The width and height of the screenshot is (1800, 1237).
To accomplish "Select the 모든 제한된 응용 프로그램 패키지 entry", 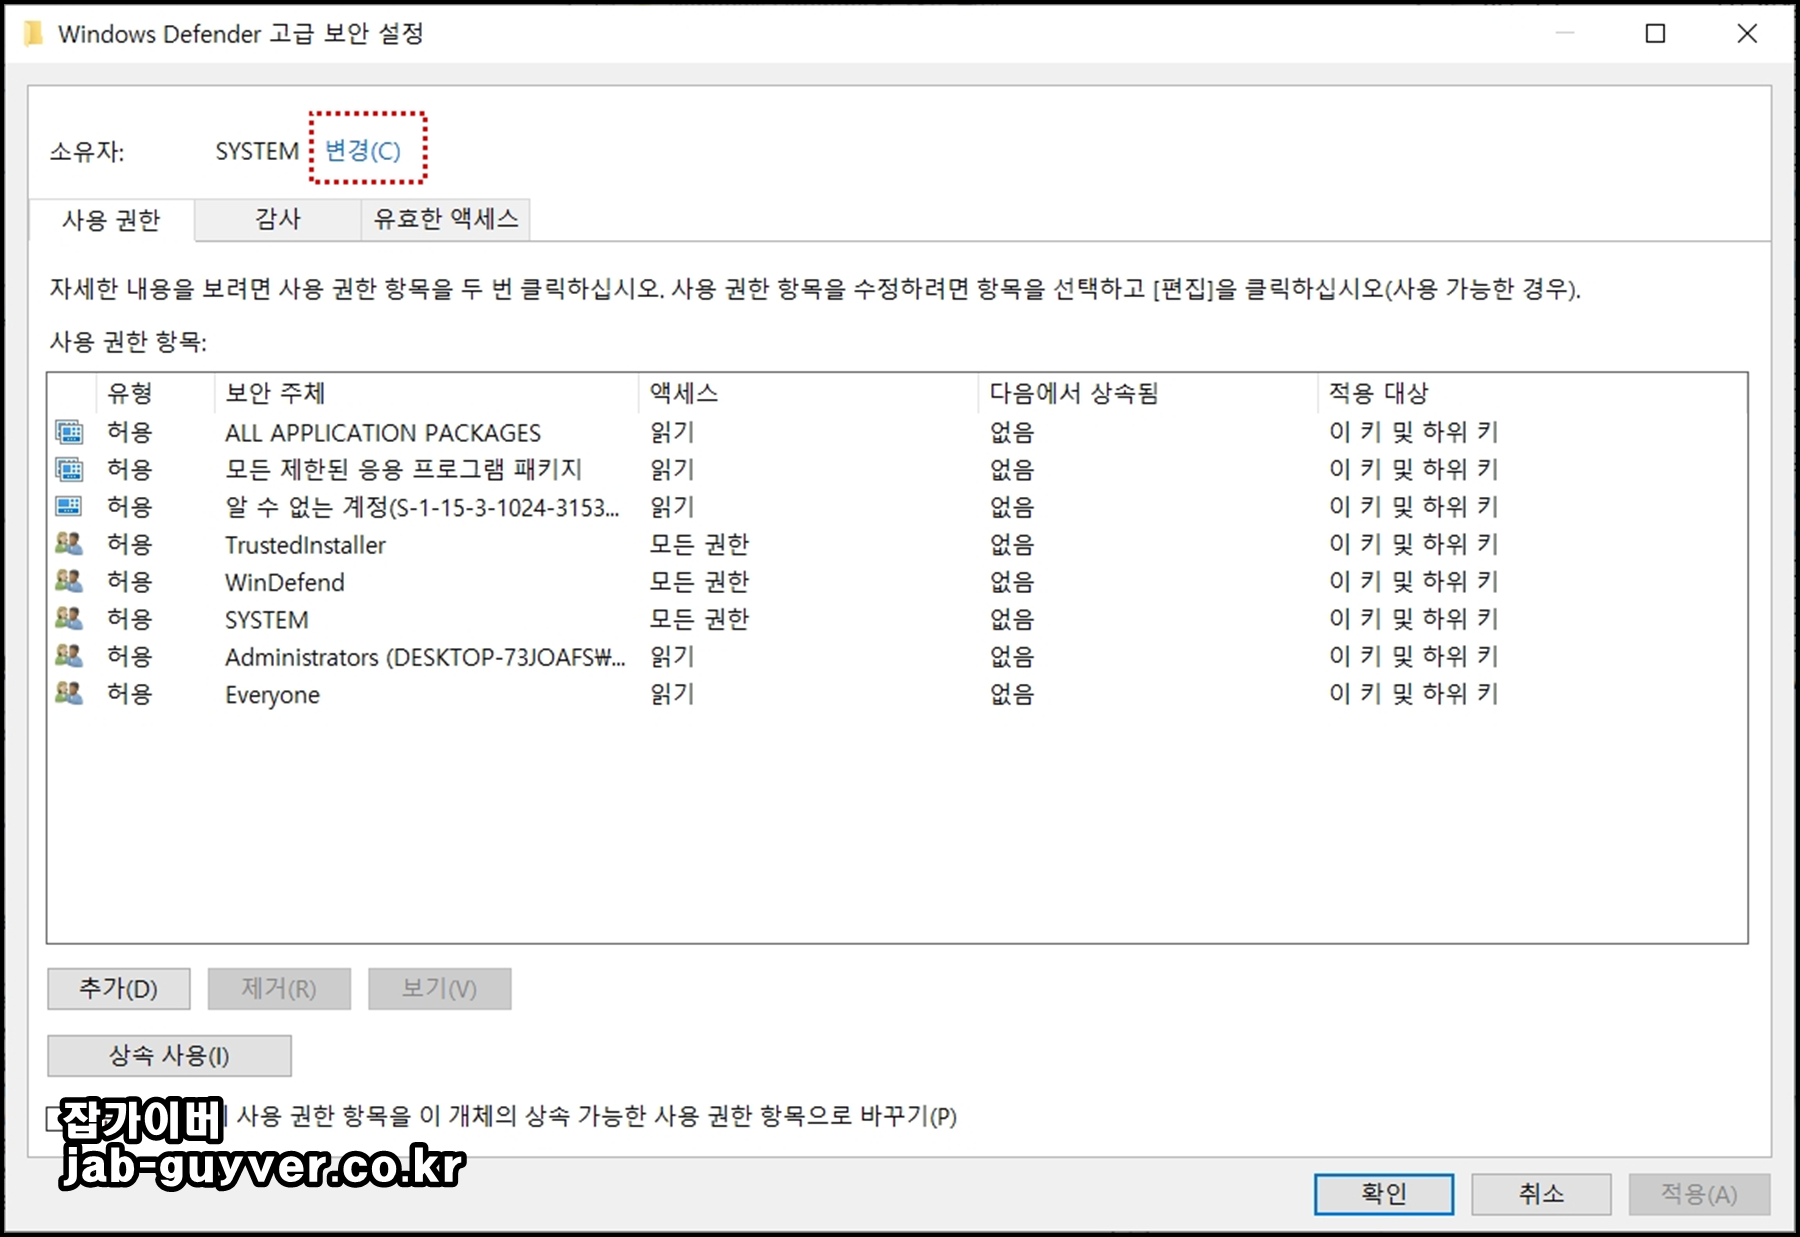I will [x=896, y=469].
